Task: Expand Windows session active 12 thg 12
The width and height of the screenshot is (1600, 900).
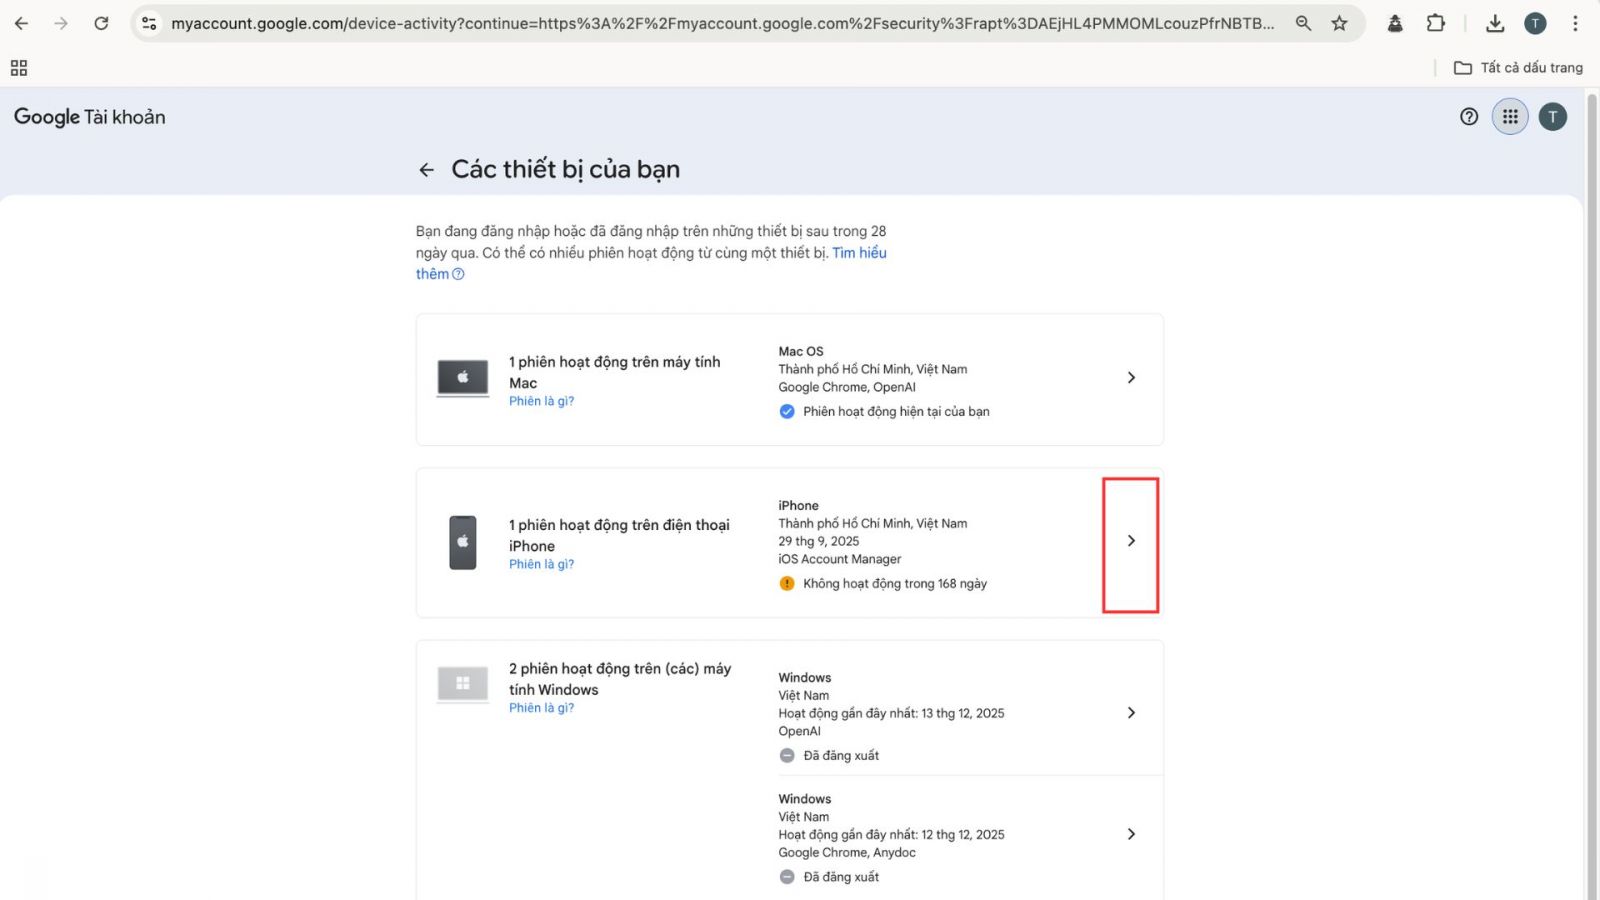Action: point(1131,834)
